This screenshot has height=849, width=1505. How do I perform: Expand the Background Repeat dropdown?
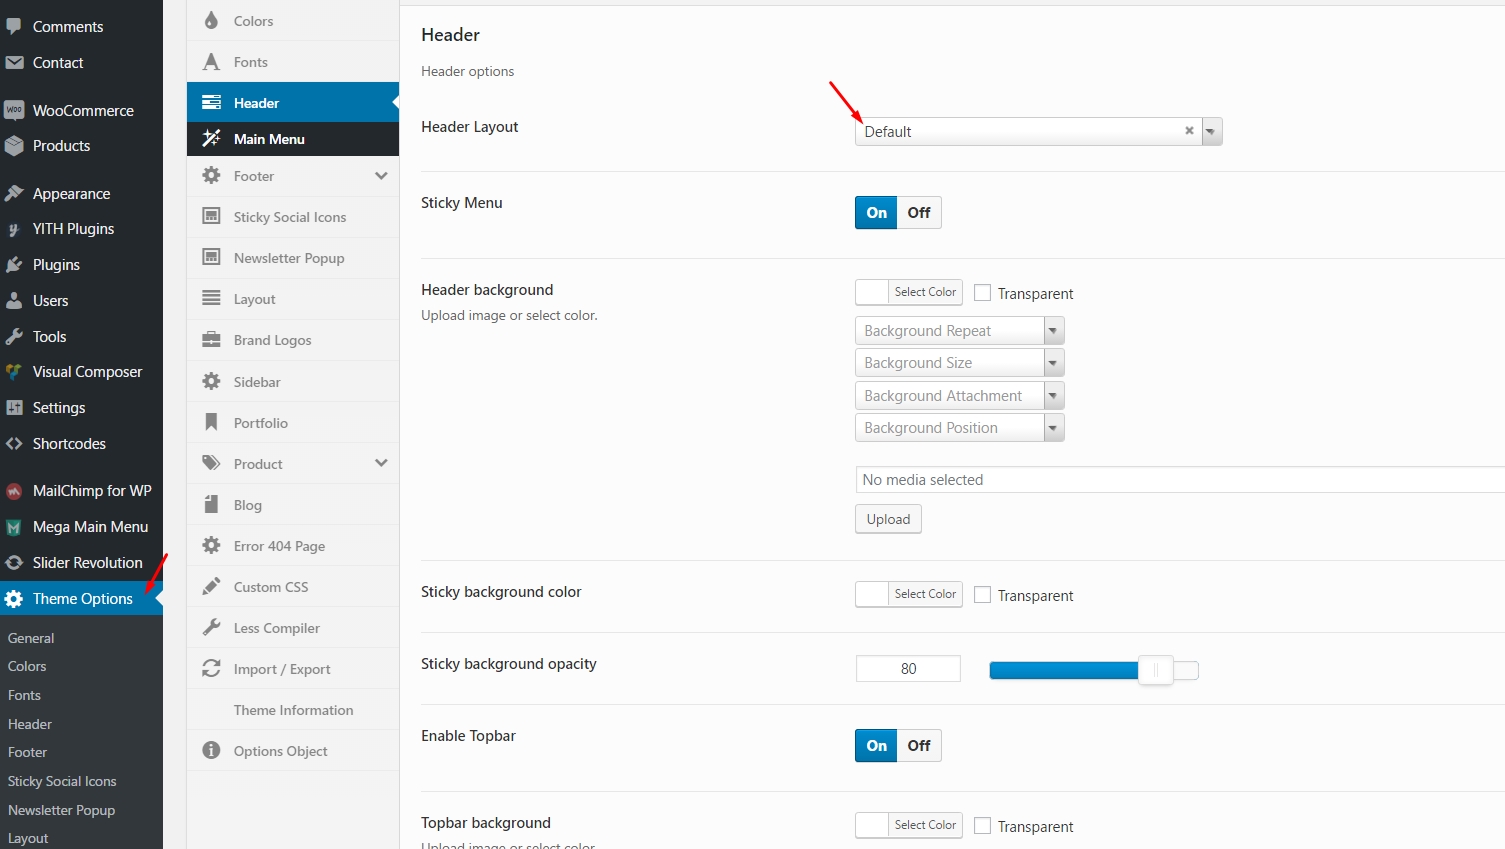pyautogui.click(x=1052, y=330)
